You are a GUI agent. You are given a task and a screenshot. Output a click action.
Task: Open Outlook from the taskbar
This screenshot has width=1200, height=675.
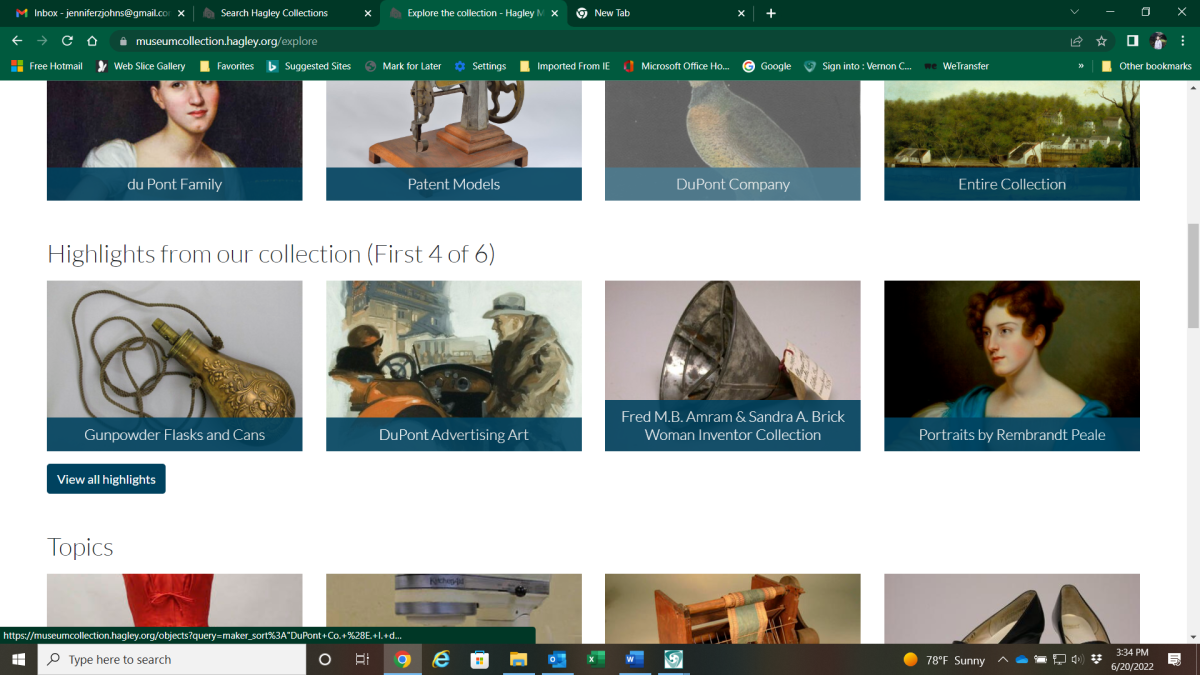[557, 659]
